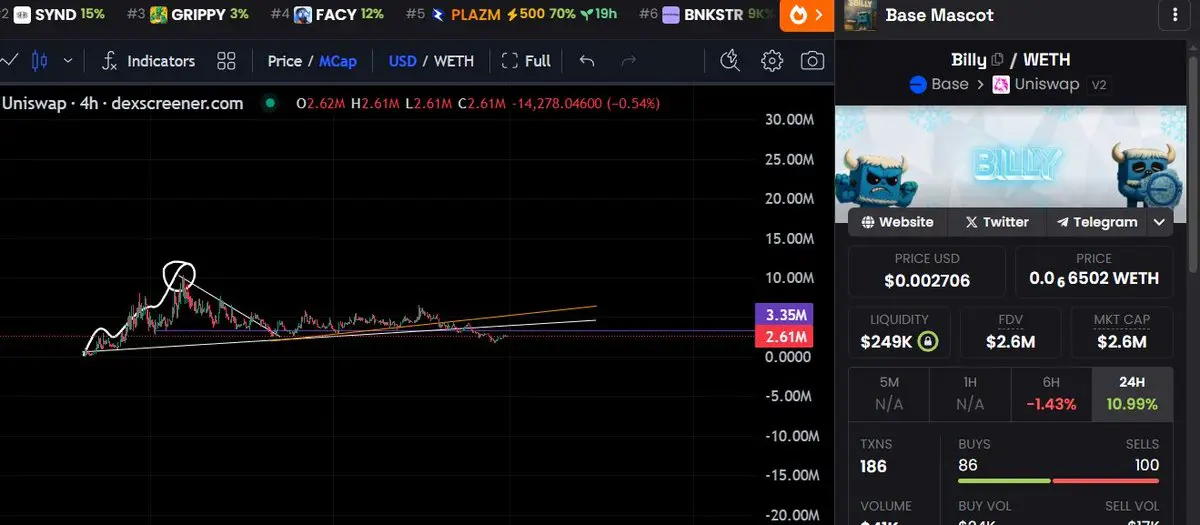
Task: Open trending list with the flame button
Action: point(806,15)
